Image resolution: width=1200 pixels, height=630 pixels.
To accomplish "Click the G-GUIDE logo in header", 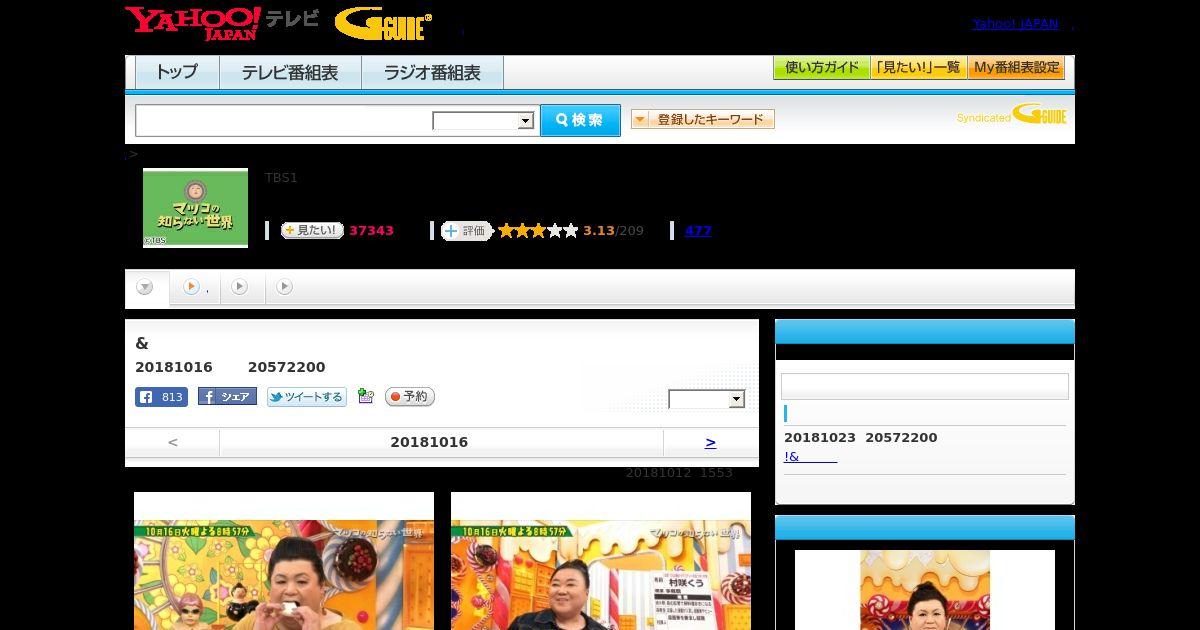I will point(383,24).
